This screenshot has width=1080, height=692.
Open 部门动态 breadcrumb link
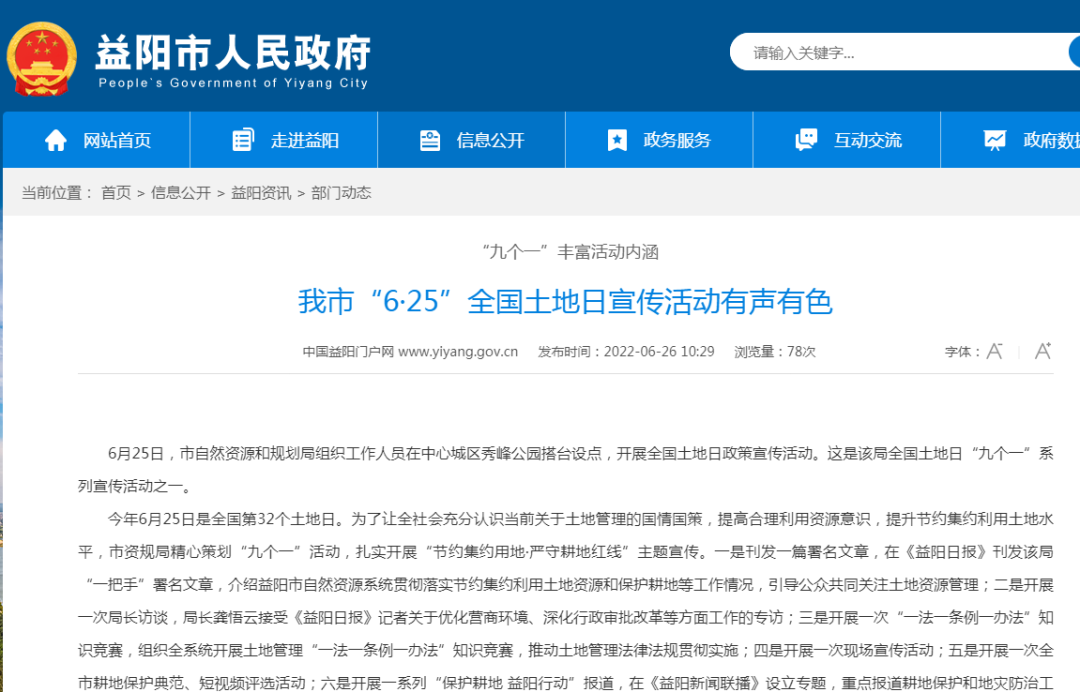341,193
